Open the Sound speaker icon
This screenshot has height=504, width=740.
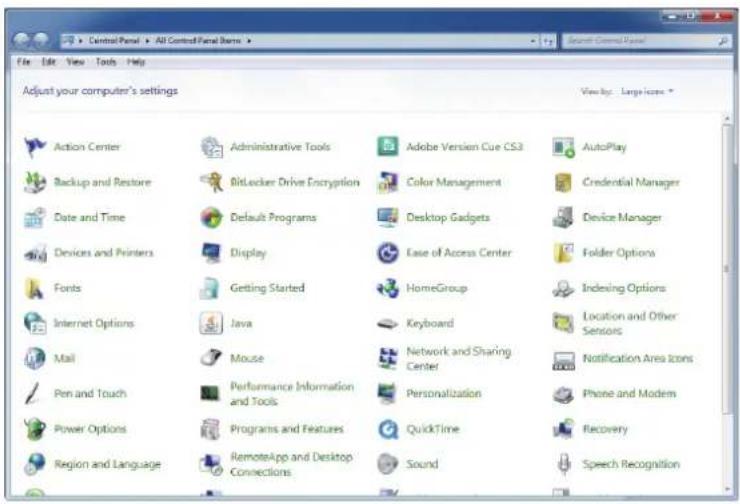coord(388,464)
